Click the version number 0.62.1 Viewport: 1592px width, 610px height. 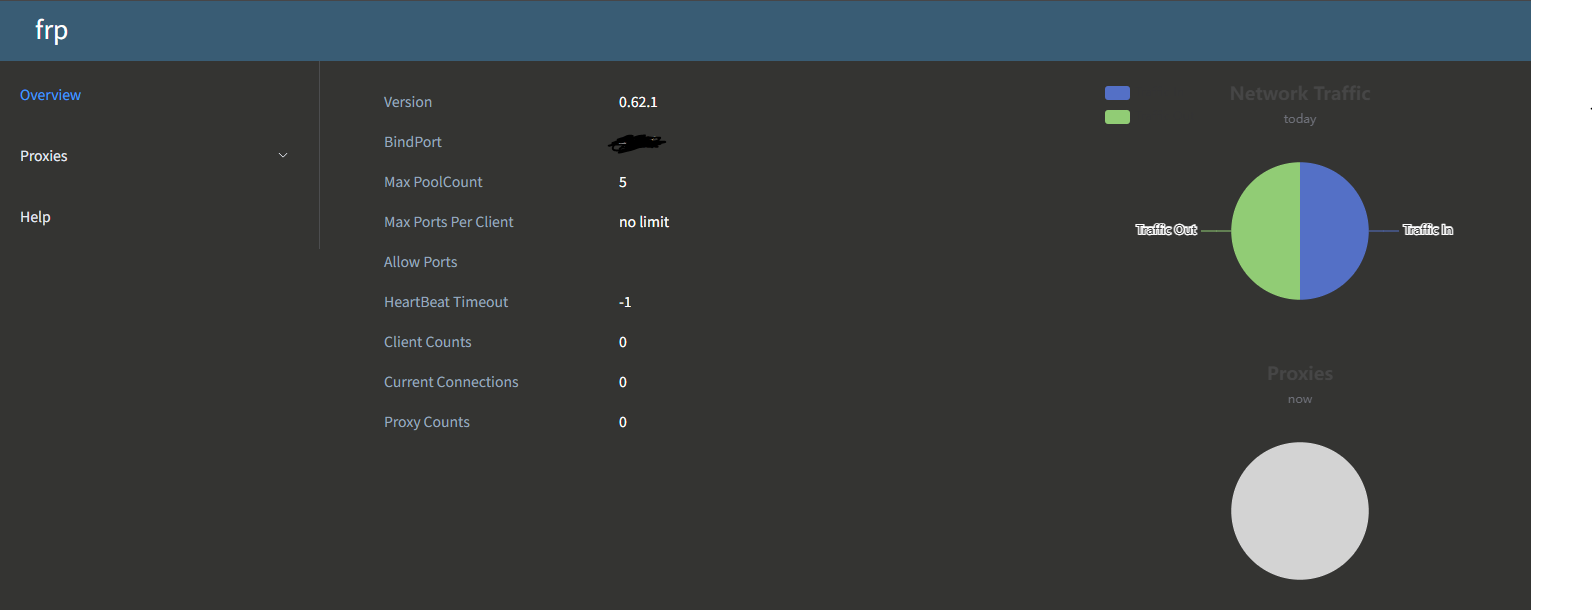pos(638,102)
